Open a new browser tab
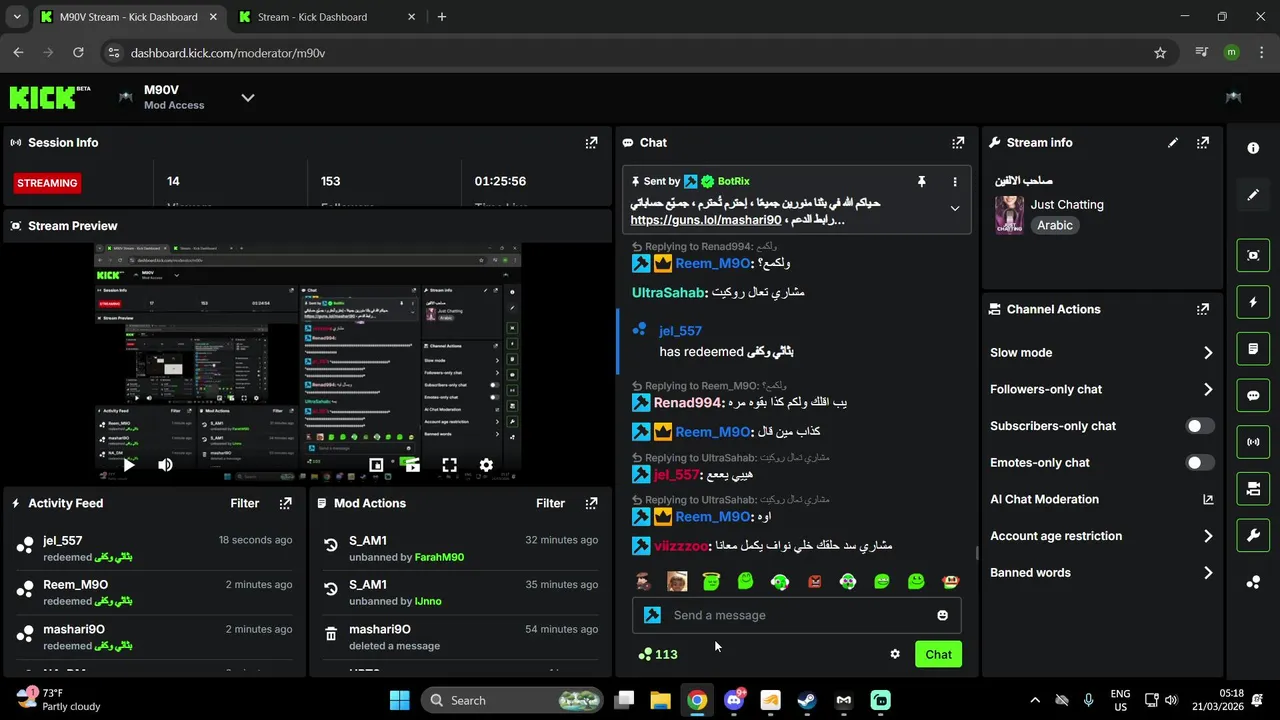The height and width of the screenshot is (720, 1280). pyautogui.click(x=442, y=17)
